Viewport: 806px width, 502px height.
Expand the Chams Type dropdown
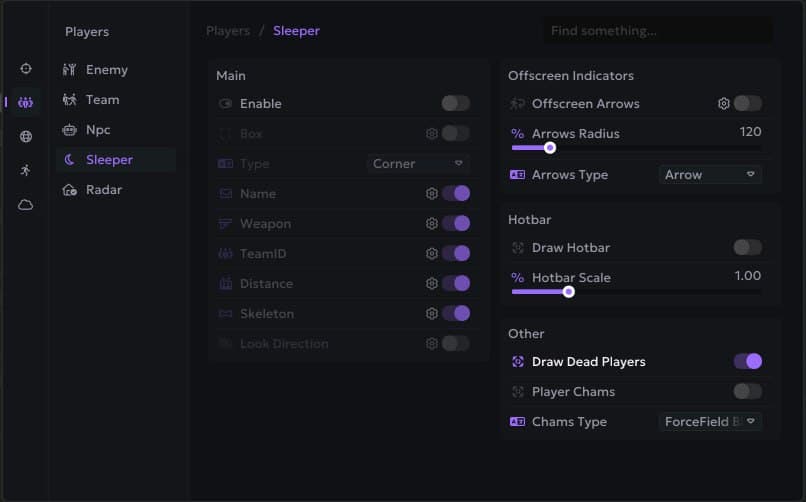click(x=710, y=421)
